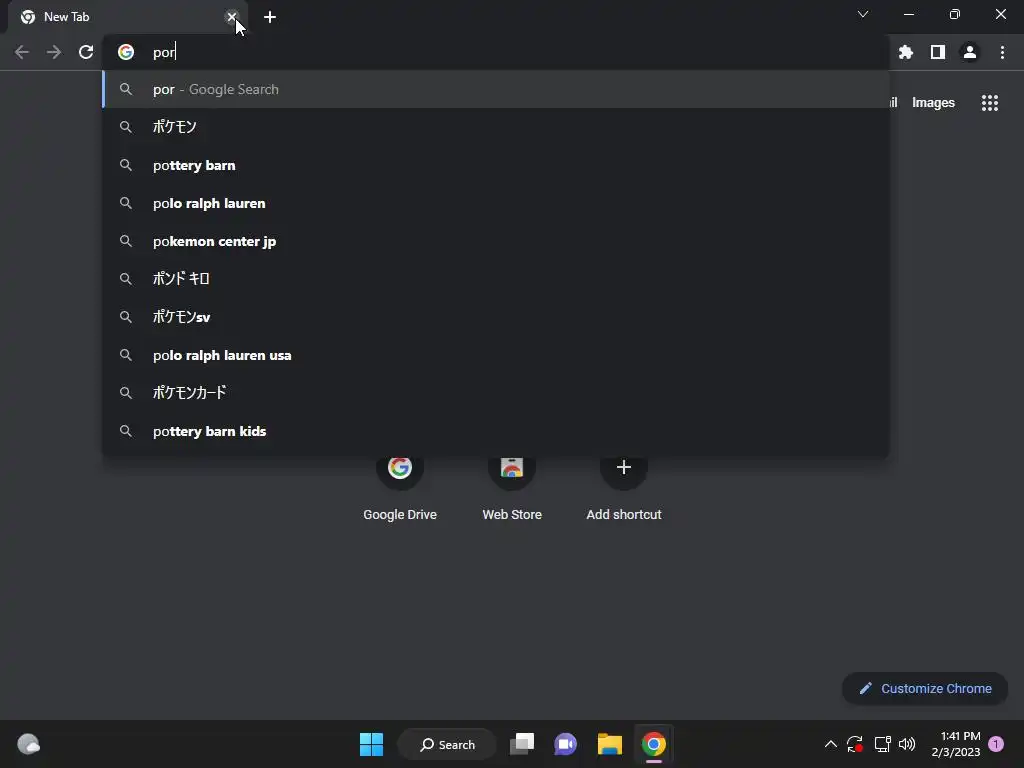The image size is (1024, 768).
Task: Select the 'pottery barn' suggestion
Action: tap(496, 165)
